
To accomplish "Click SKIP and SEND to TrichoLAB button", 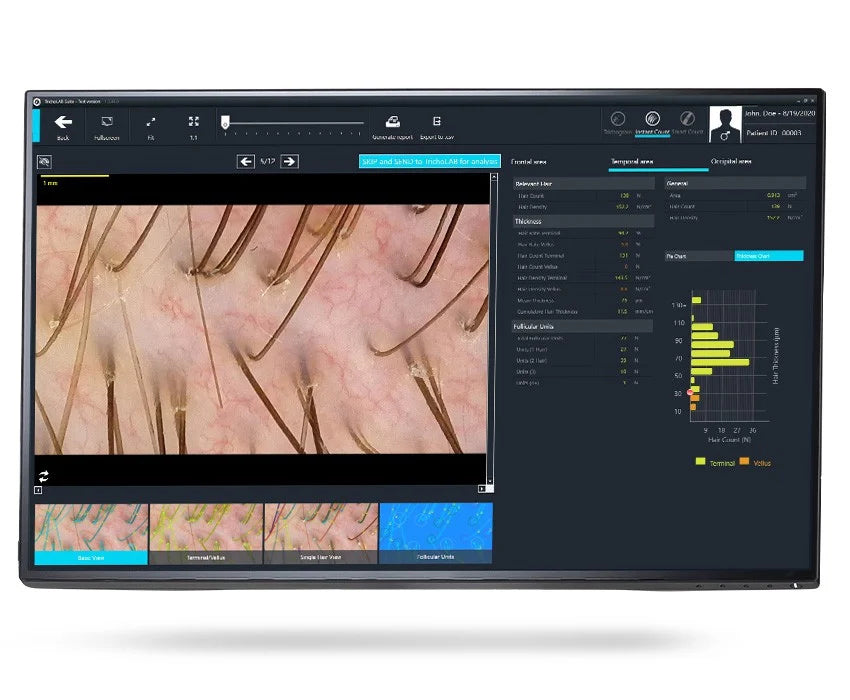I will (x=429, y=161).
